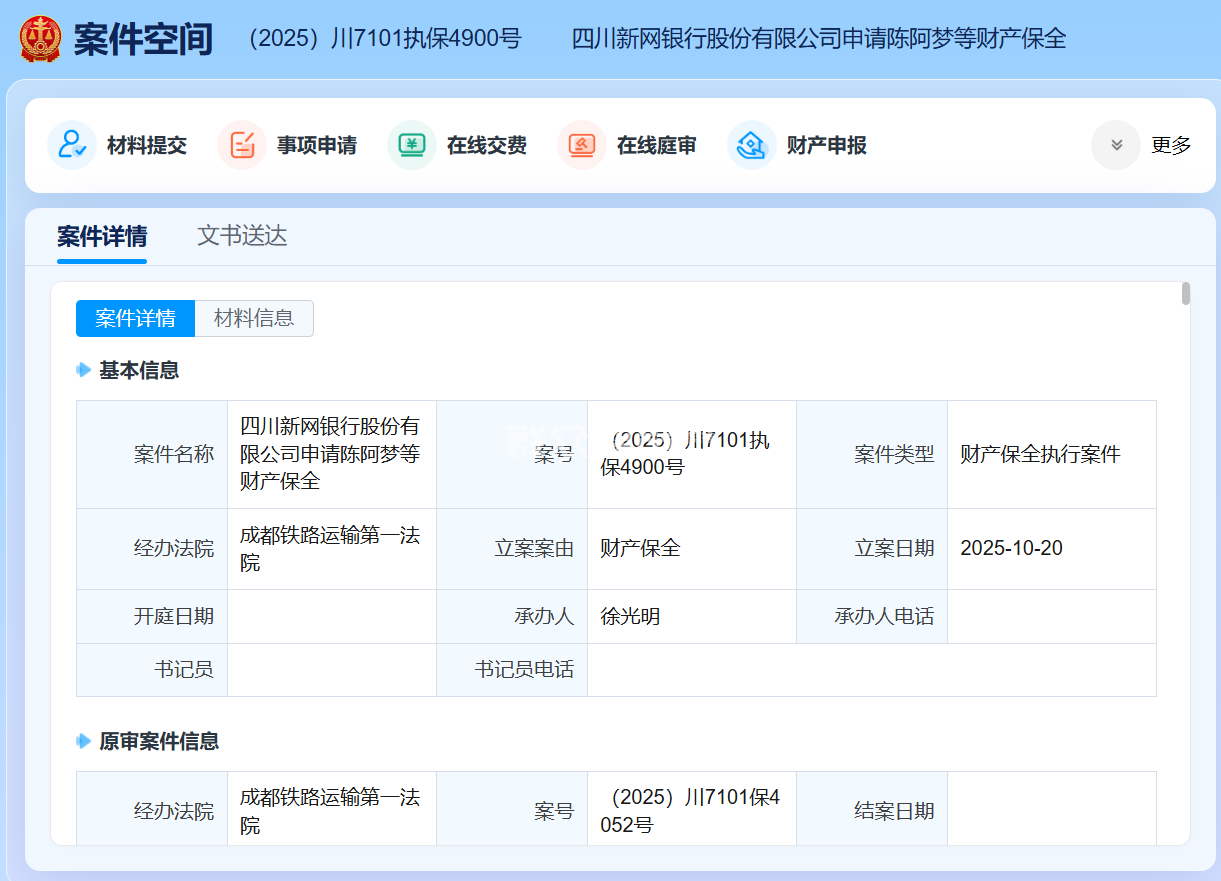Click the vertical scrollbar thumb
Image resolution: width=1221 pixels, height=881 pixels.
1186,293
